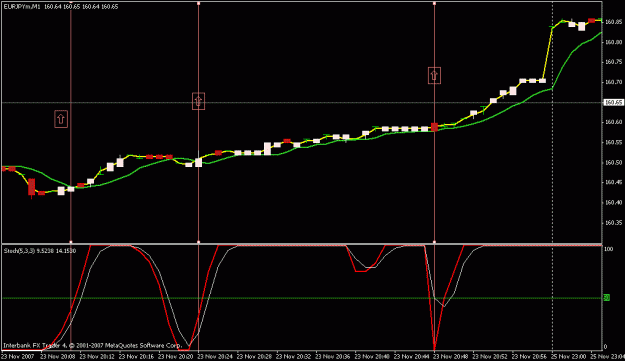
Task: Click the 160.85 price scale label
Action: (x=613, y=22)
